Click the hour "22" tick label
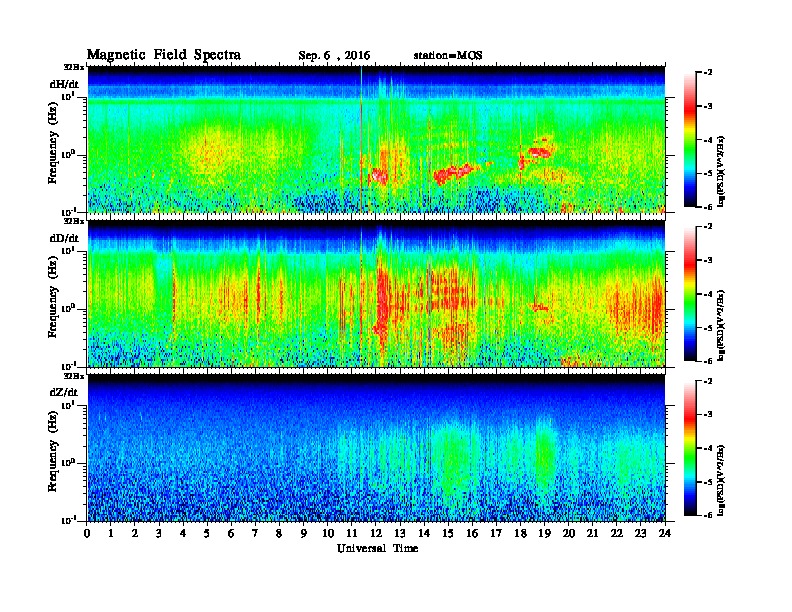Screen dimensions: 792x612 [617, 533]
